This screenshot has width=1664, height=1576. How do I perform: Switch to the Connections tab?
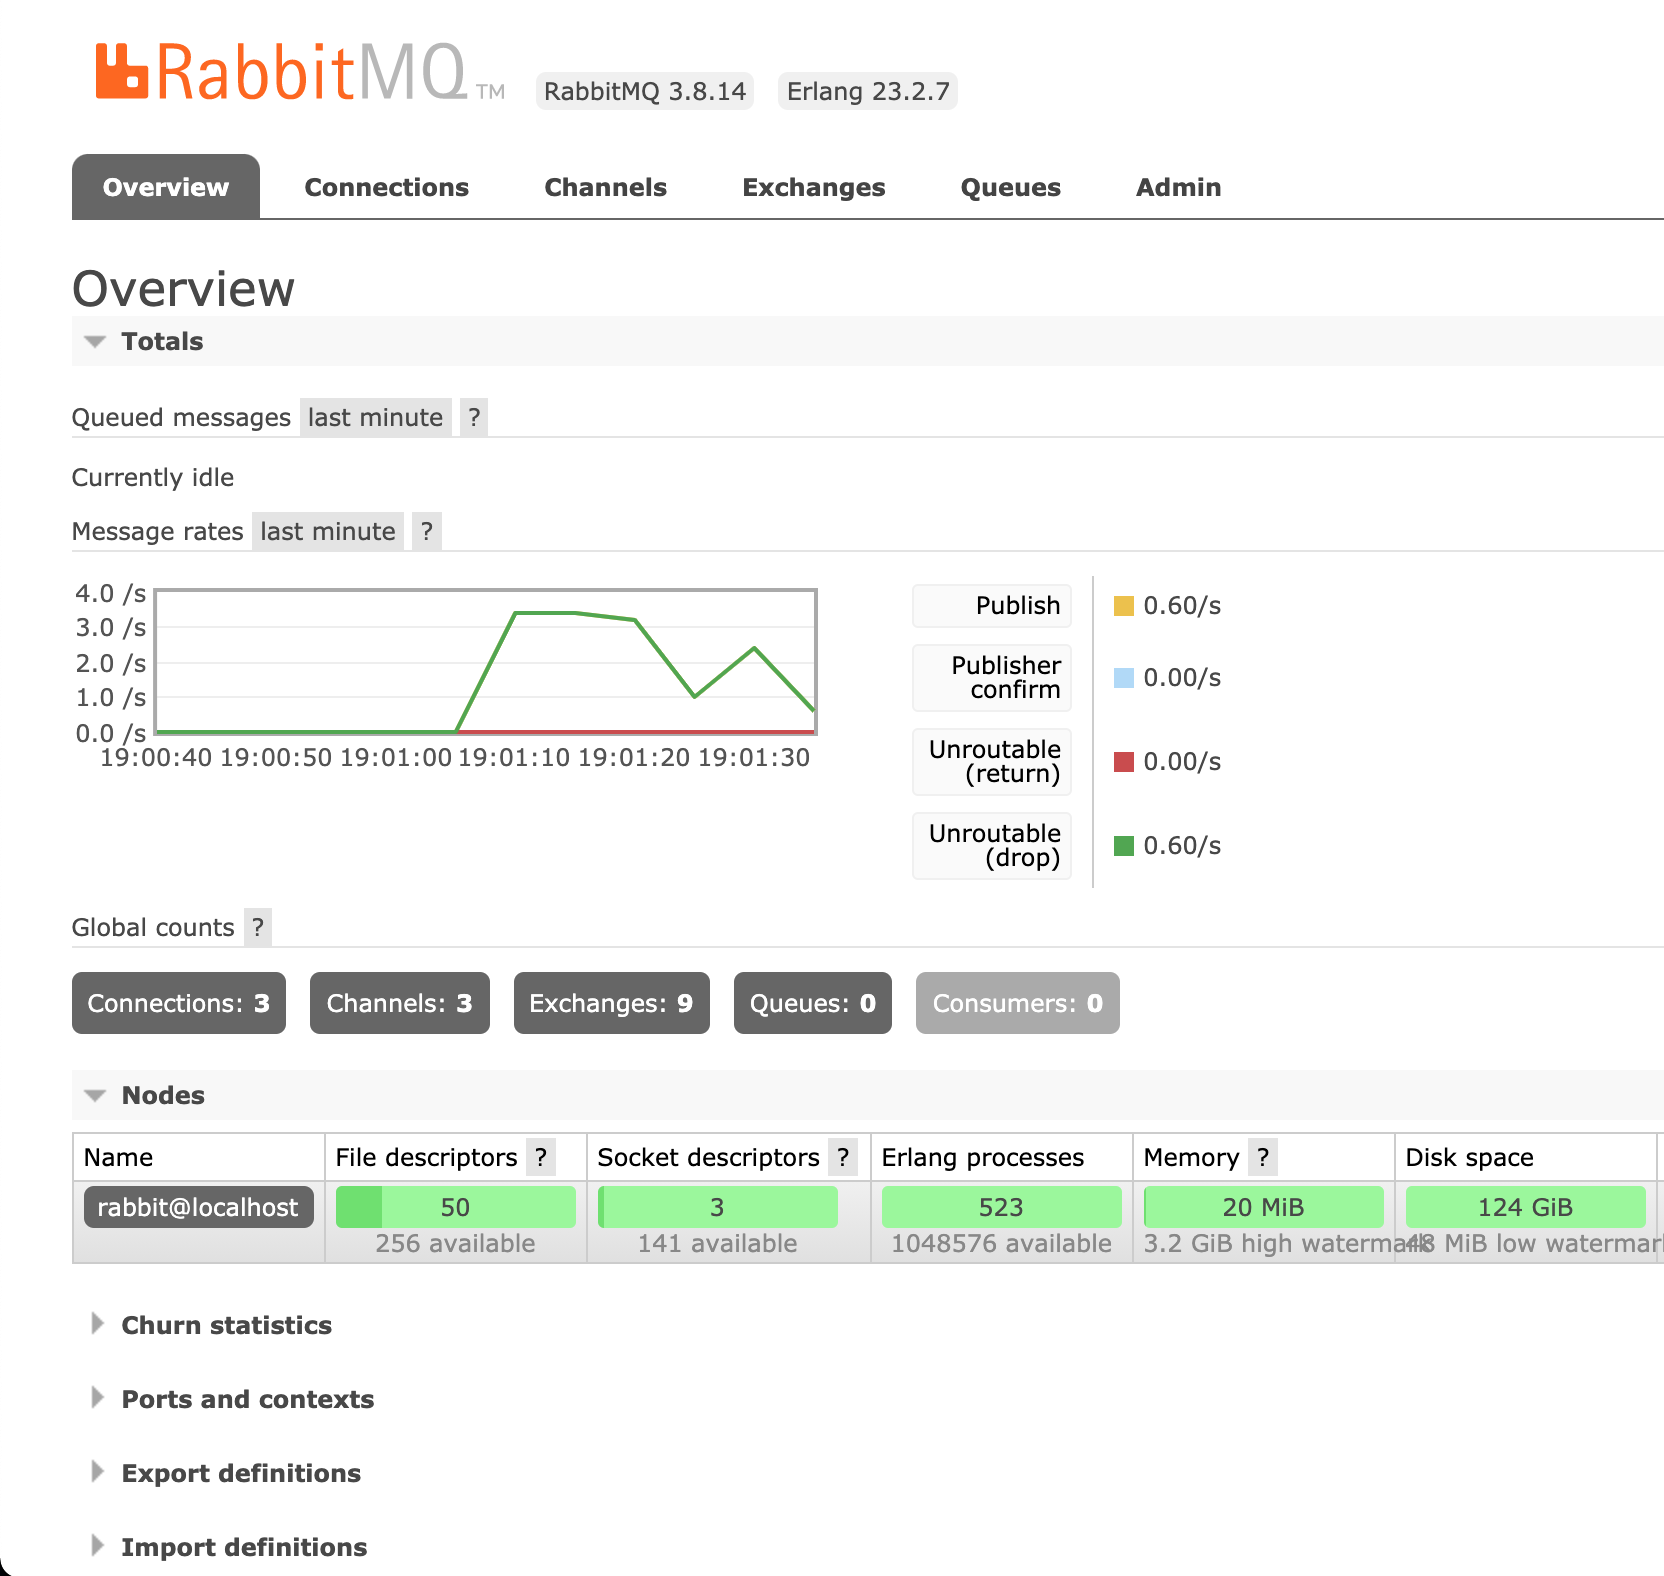coord(387,187)
